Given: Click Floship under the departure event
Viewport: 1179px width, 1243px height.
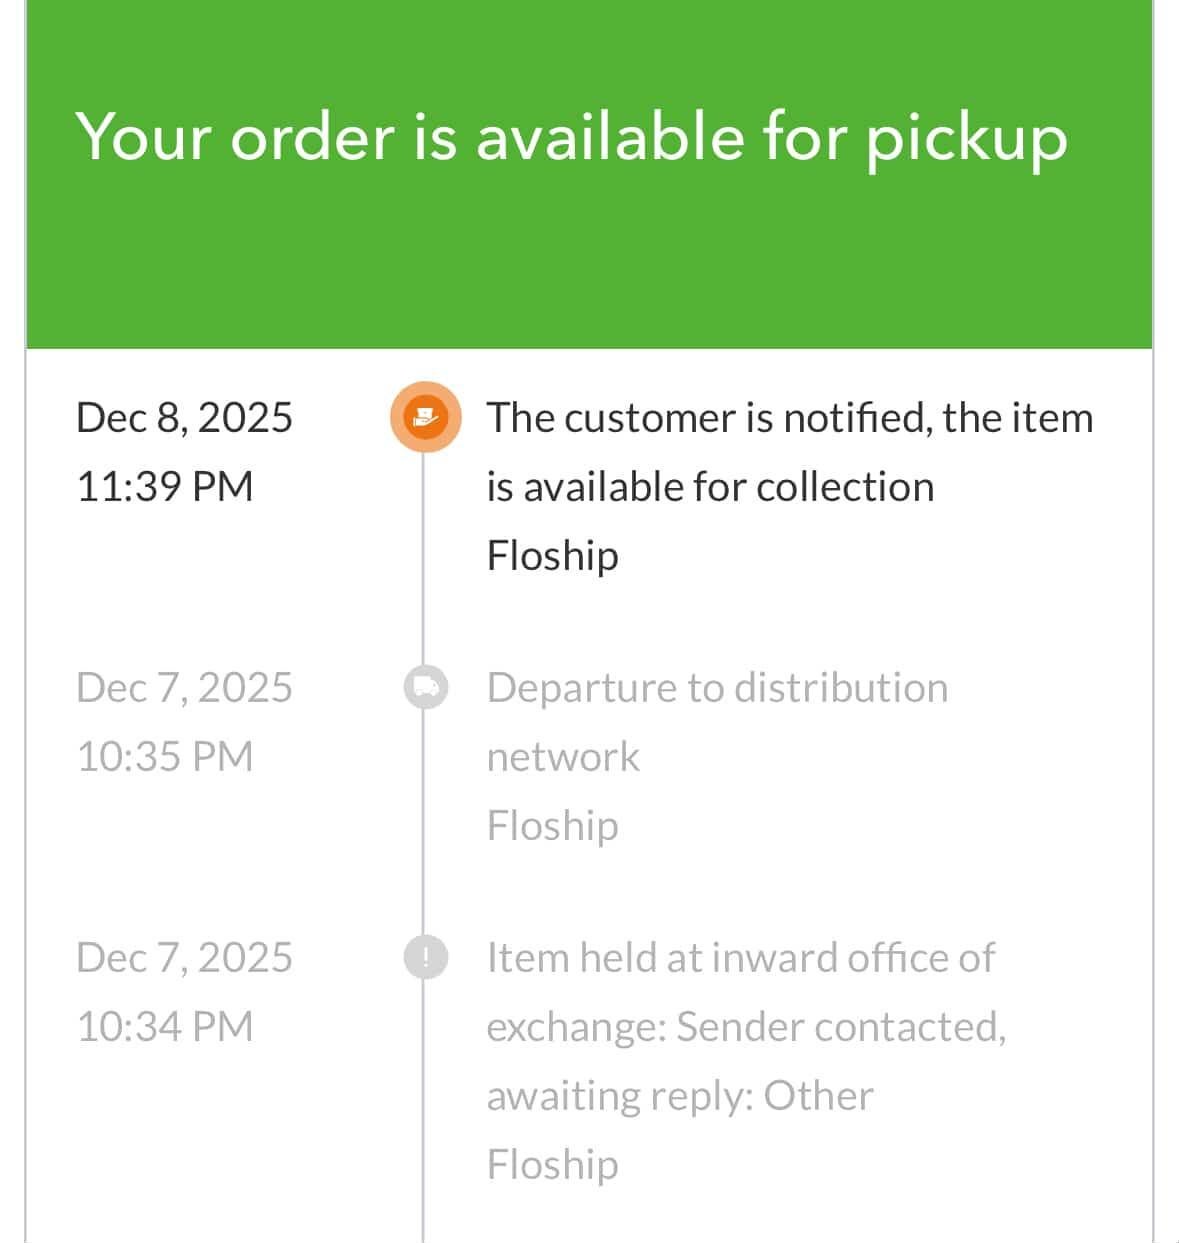Looking at the screenshot, I should click(552, 825).
